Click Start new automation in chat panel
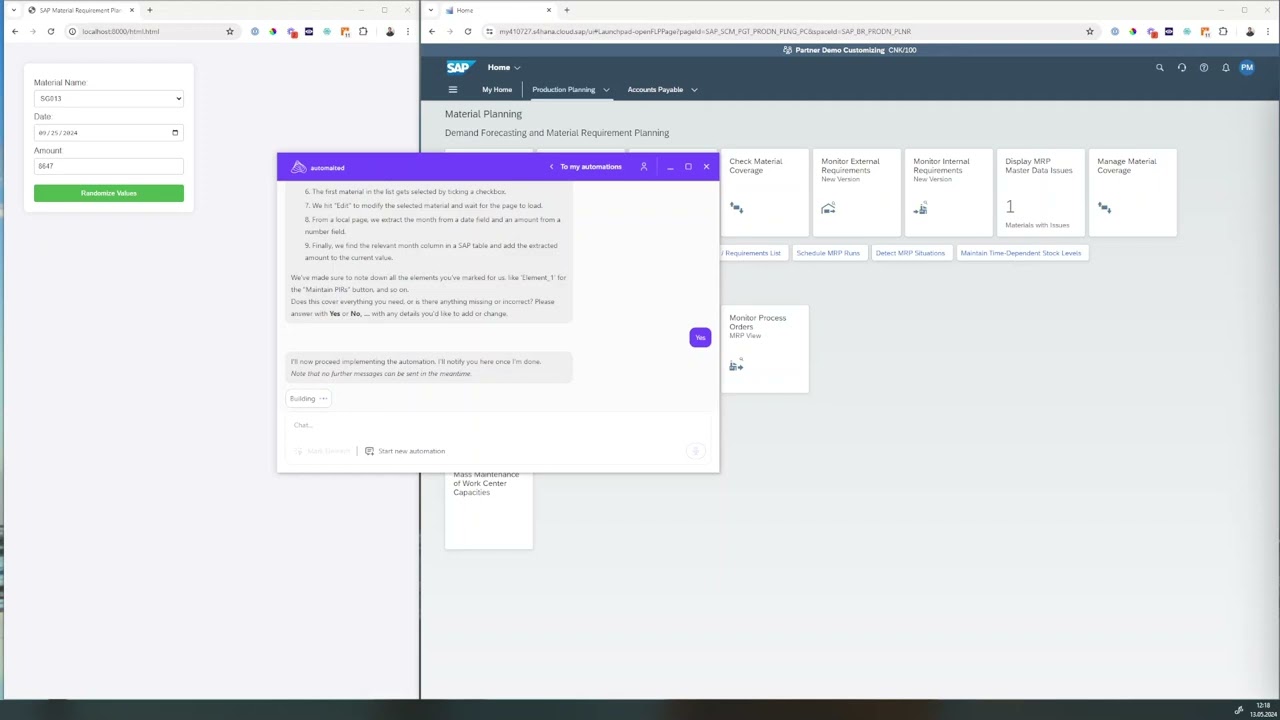The image size is (1280, 720). 405,451
